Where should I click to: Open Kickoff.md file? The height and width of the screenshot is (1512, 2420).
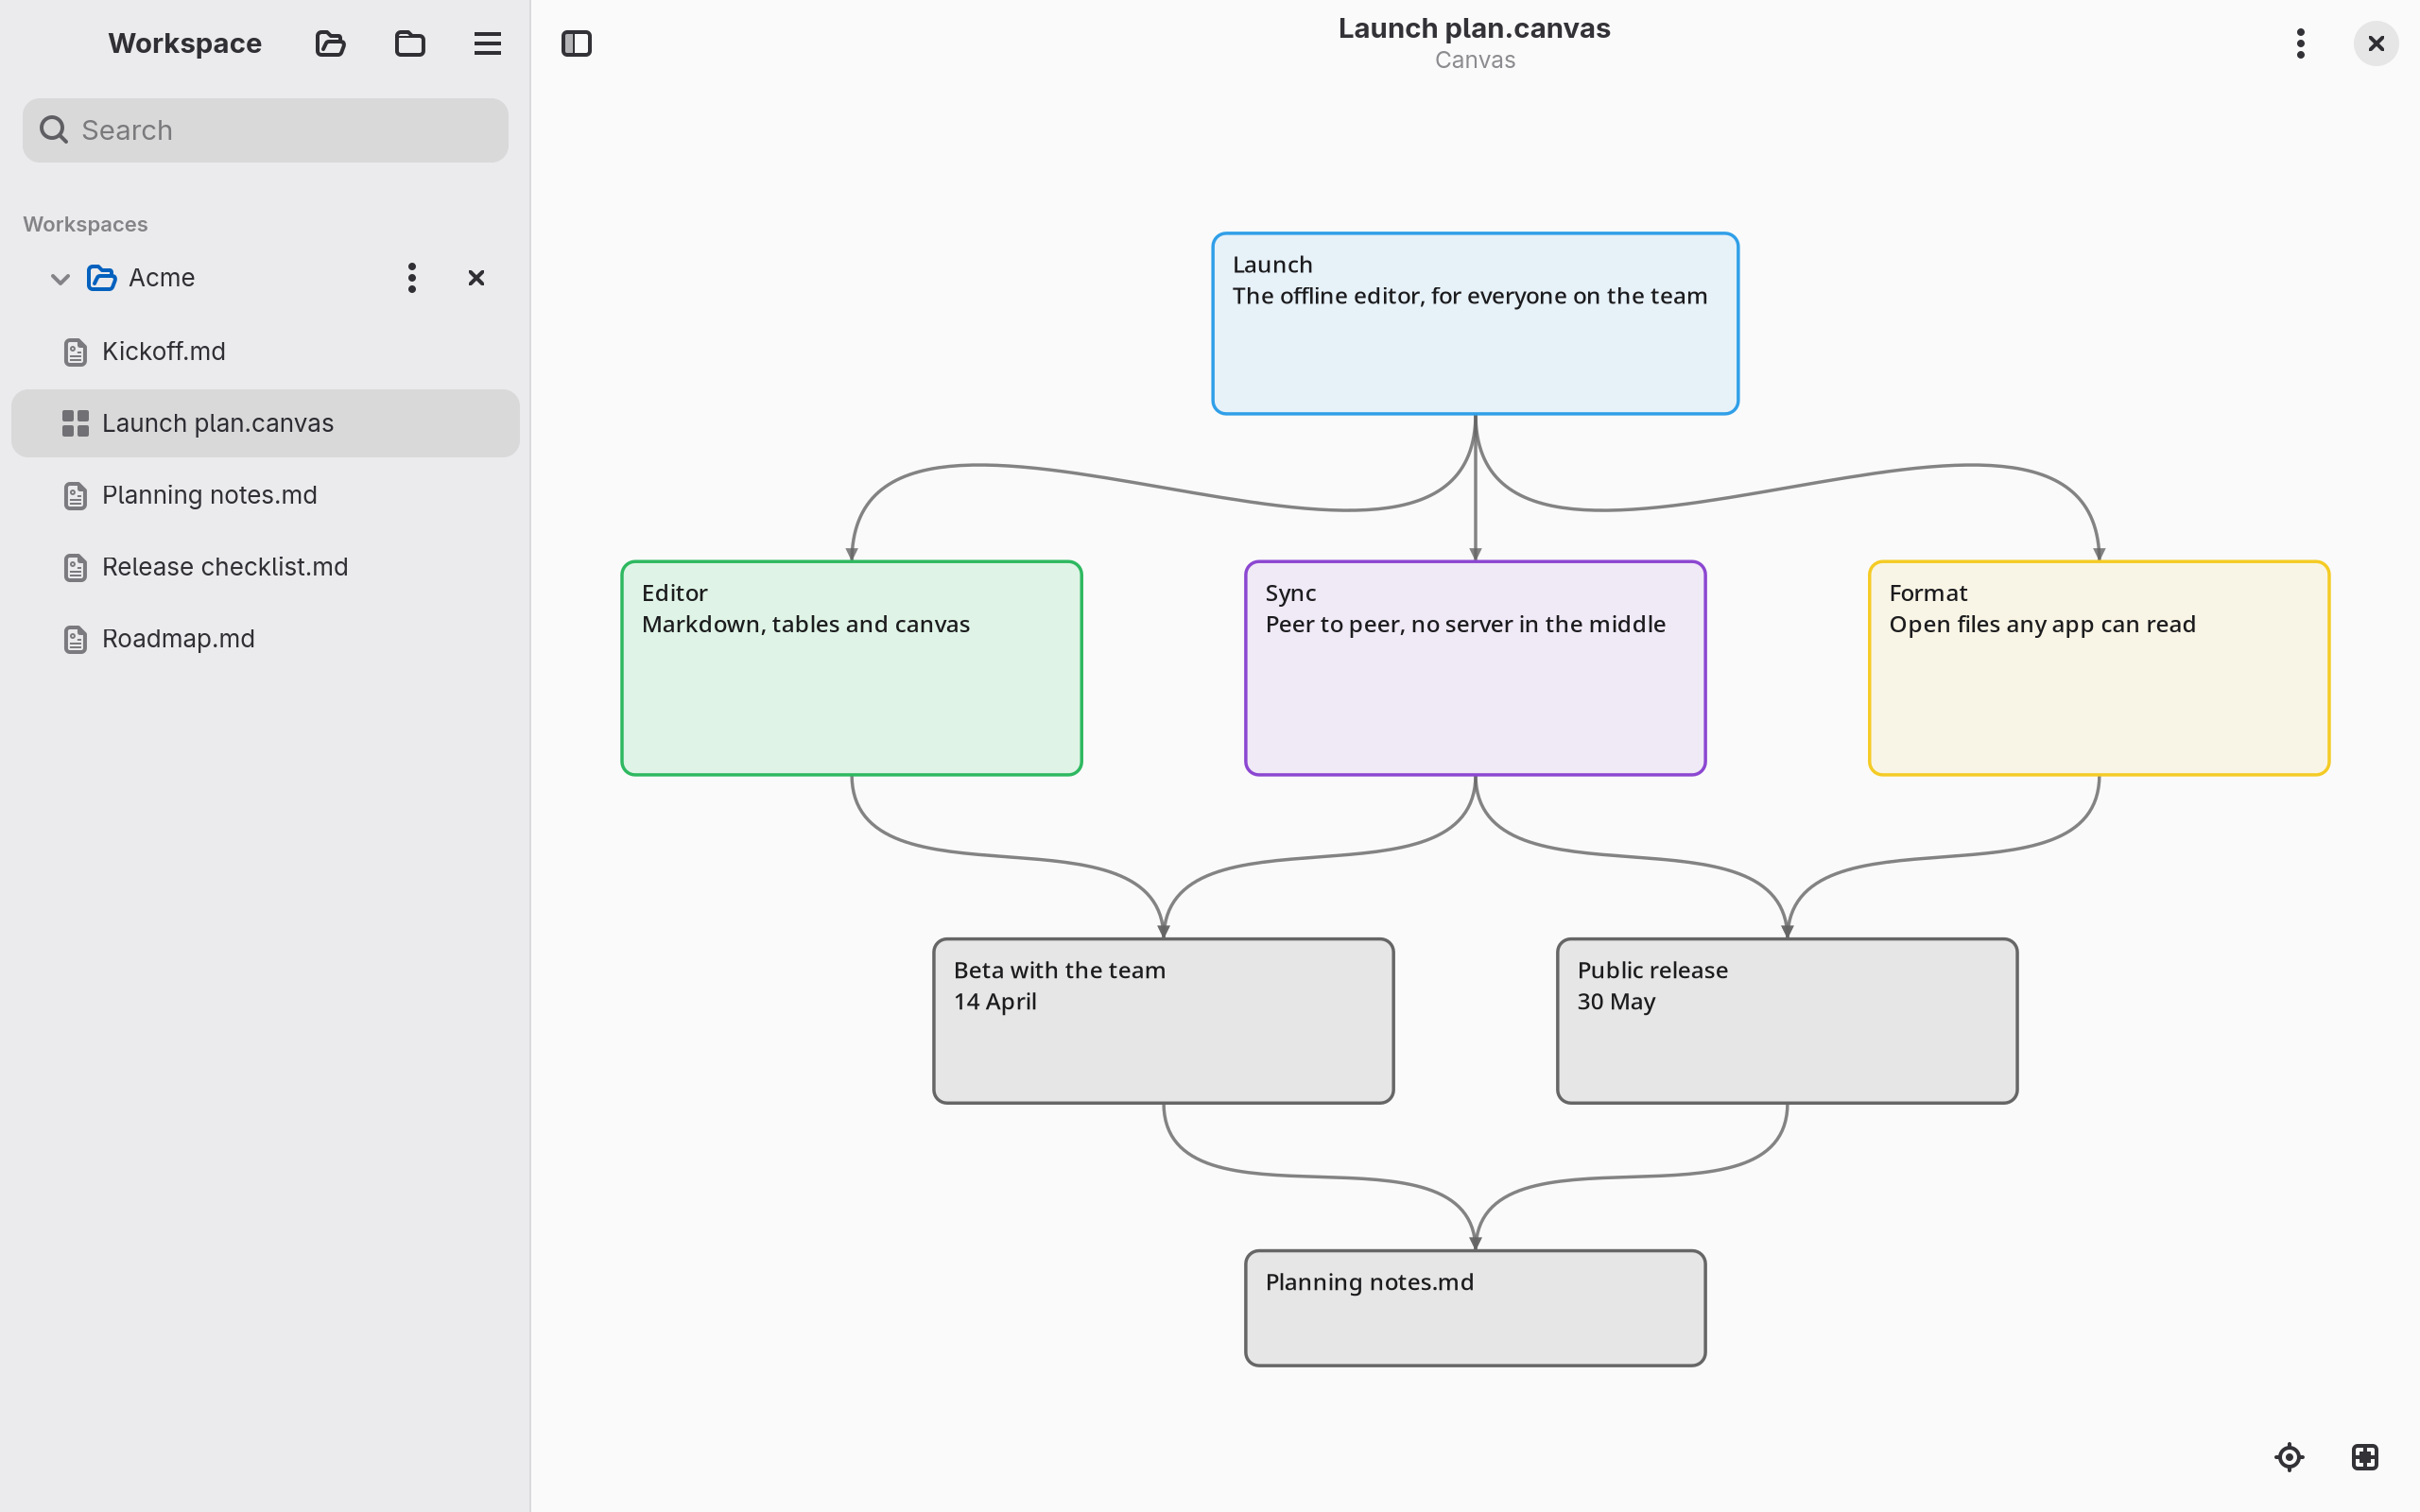click(265, 352)
